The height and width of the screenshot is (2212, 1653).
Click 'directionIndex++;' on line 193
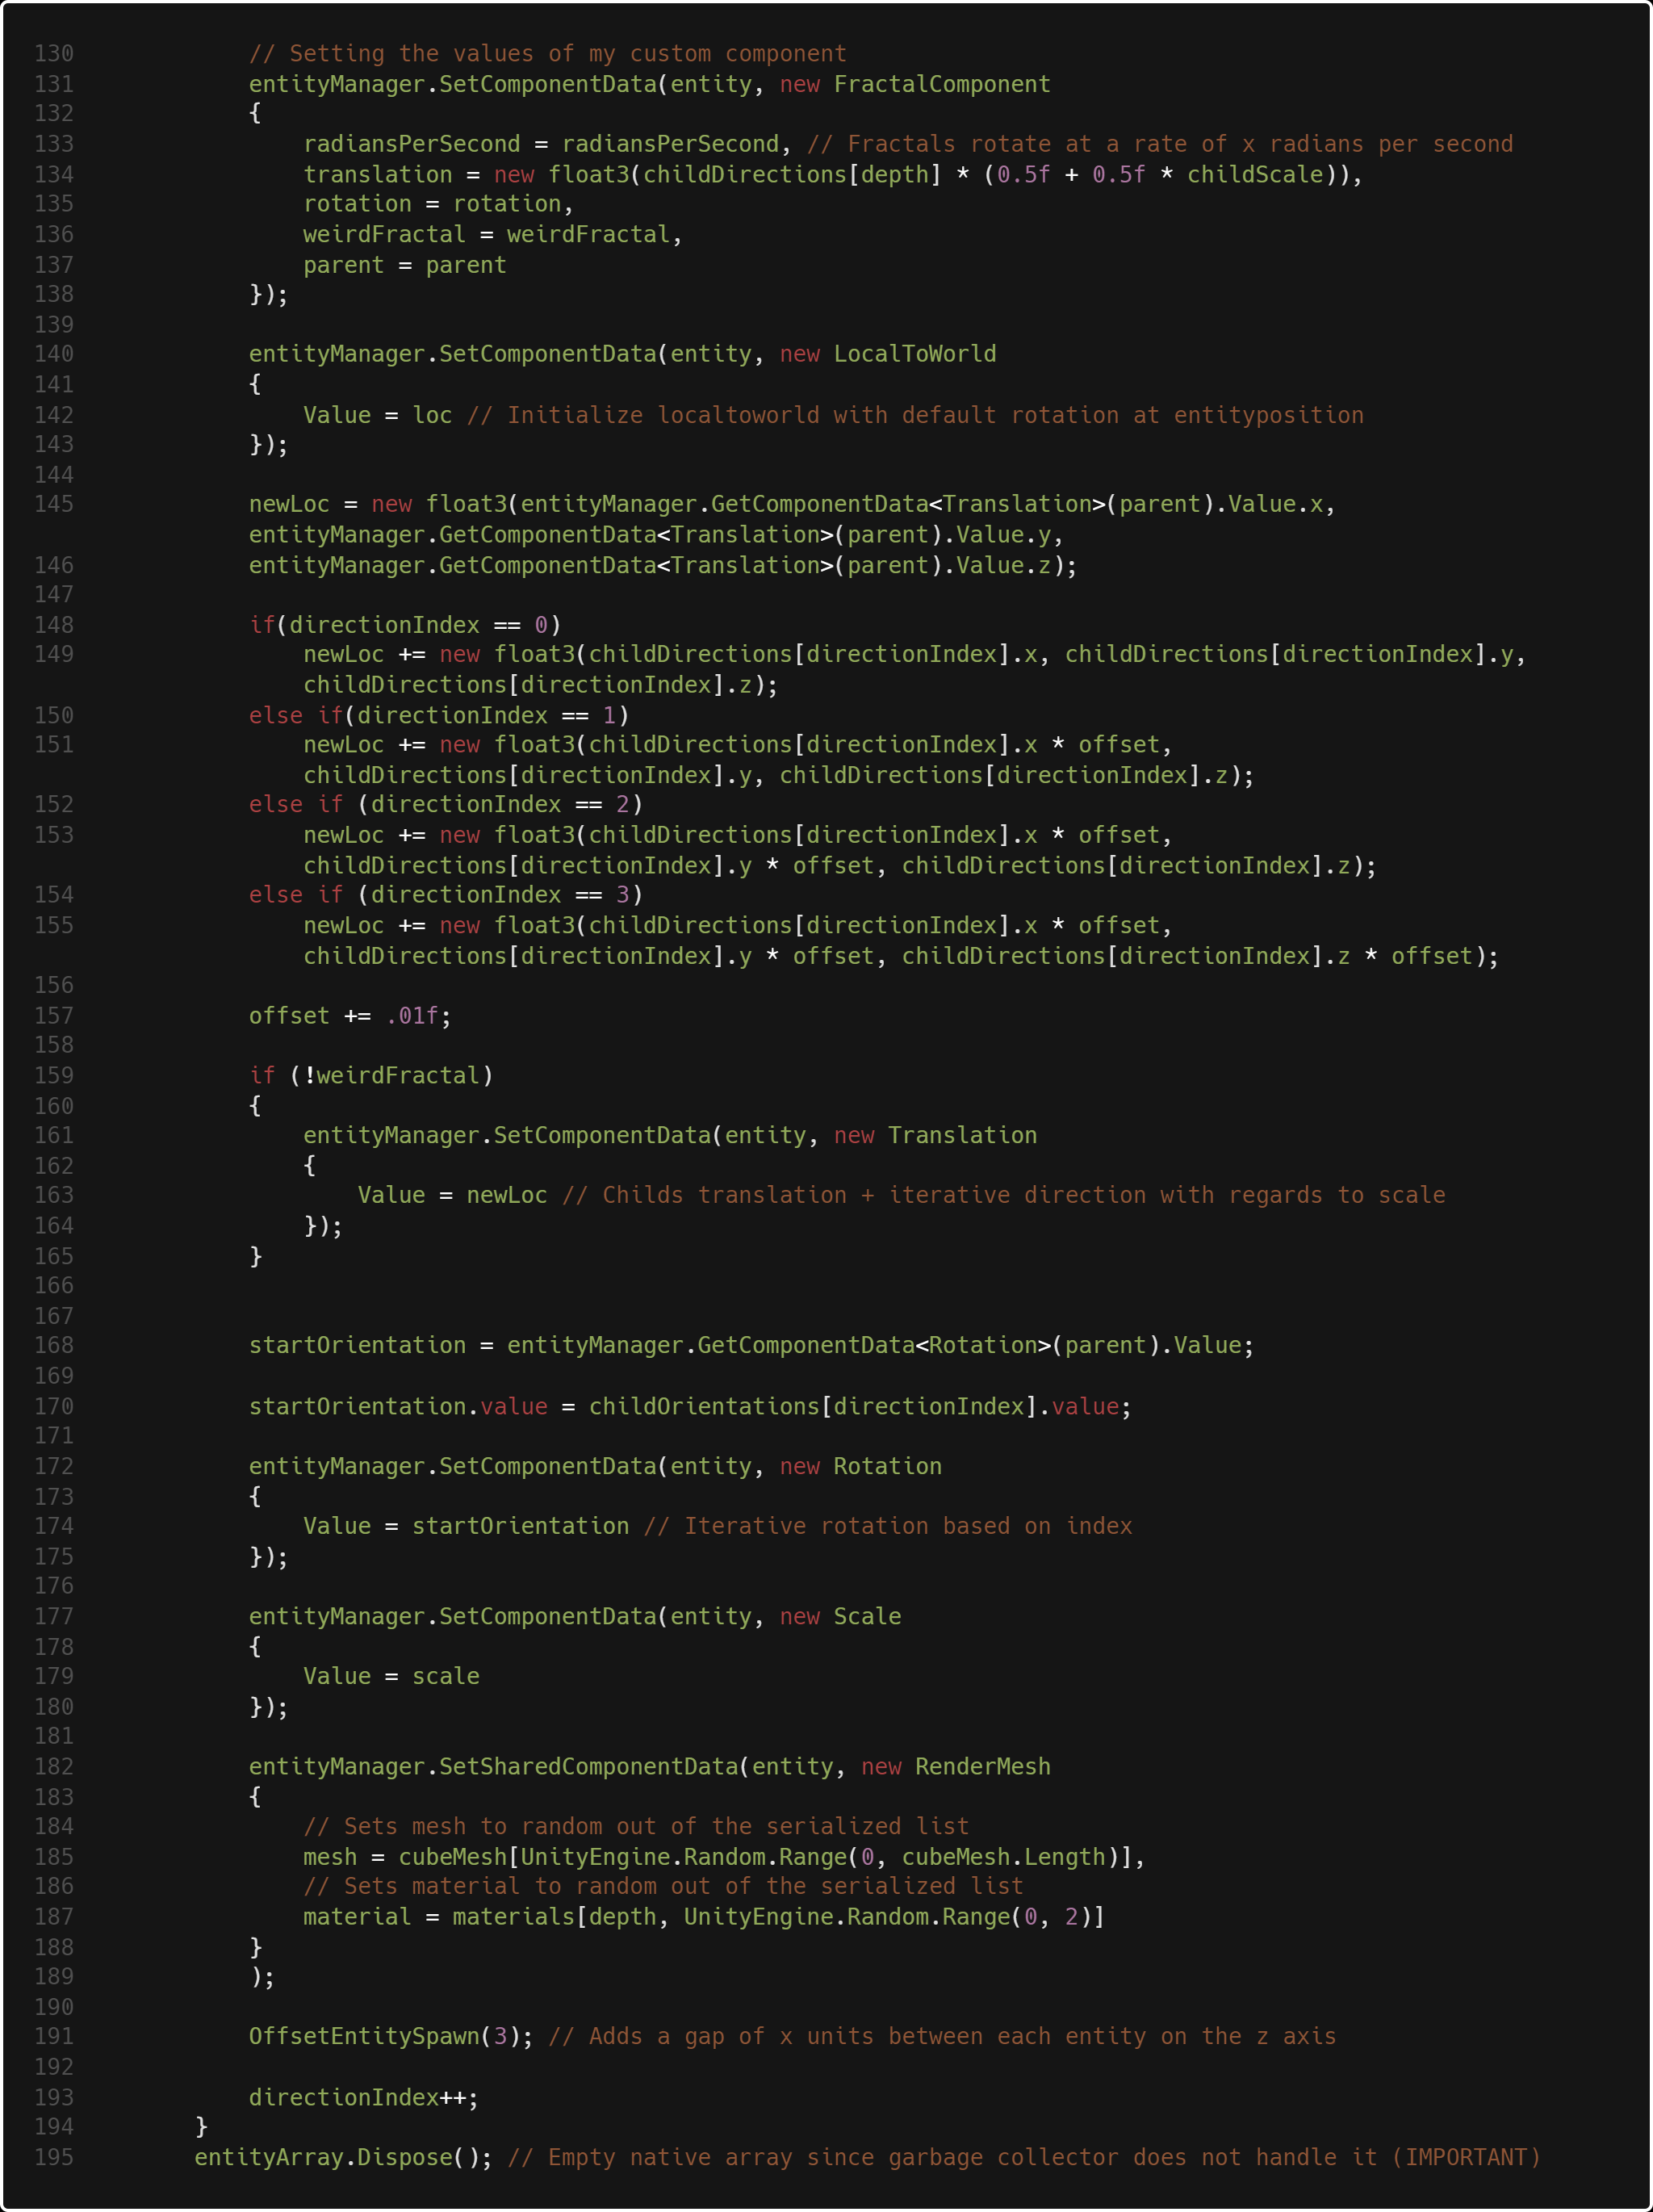click(x=364, y=2097)
